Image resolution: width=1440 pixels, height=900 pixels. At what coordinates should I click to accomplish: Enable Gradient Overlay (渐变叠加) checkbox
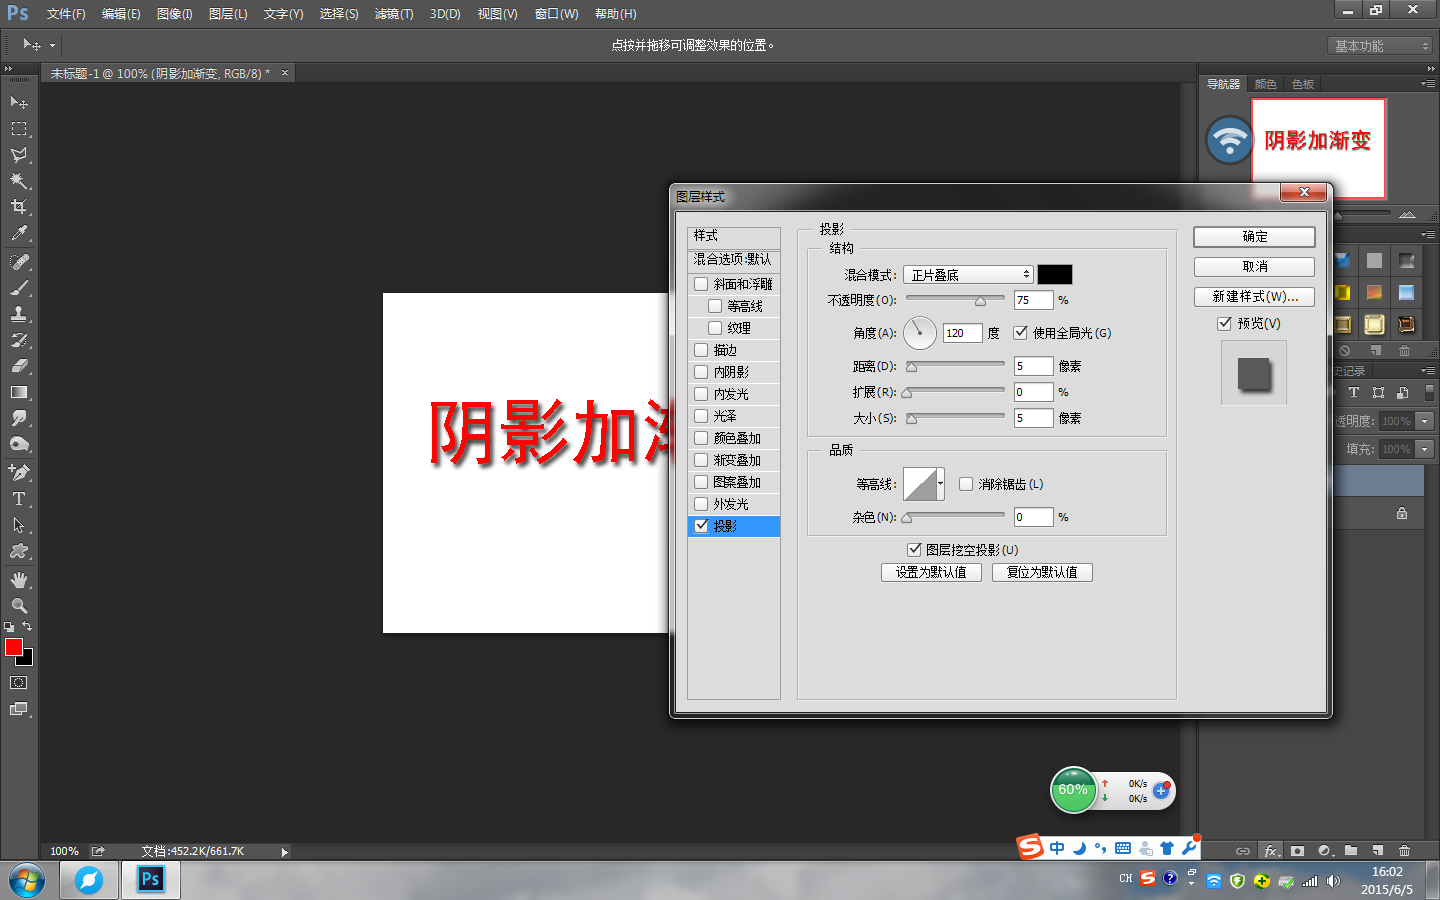click(x=701, y=460)
